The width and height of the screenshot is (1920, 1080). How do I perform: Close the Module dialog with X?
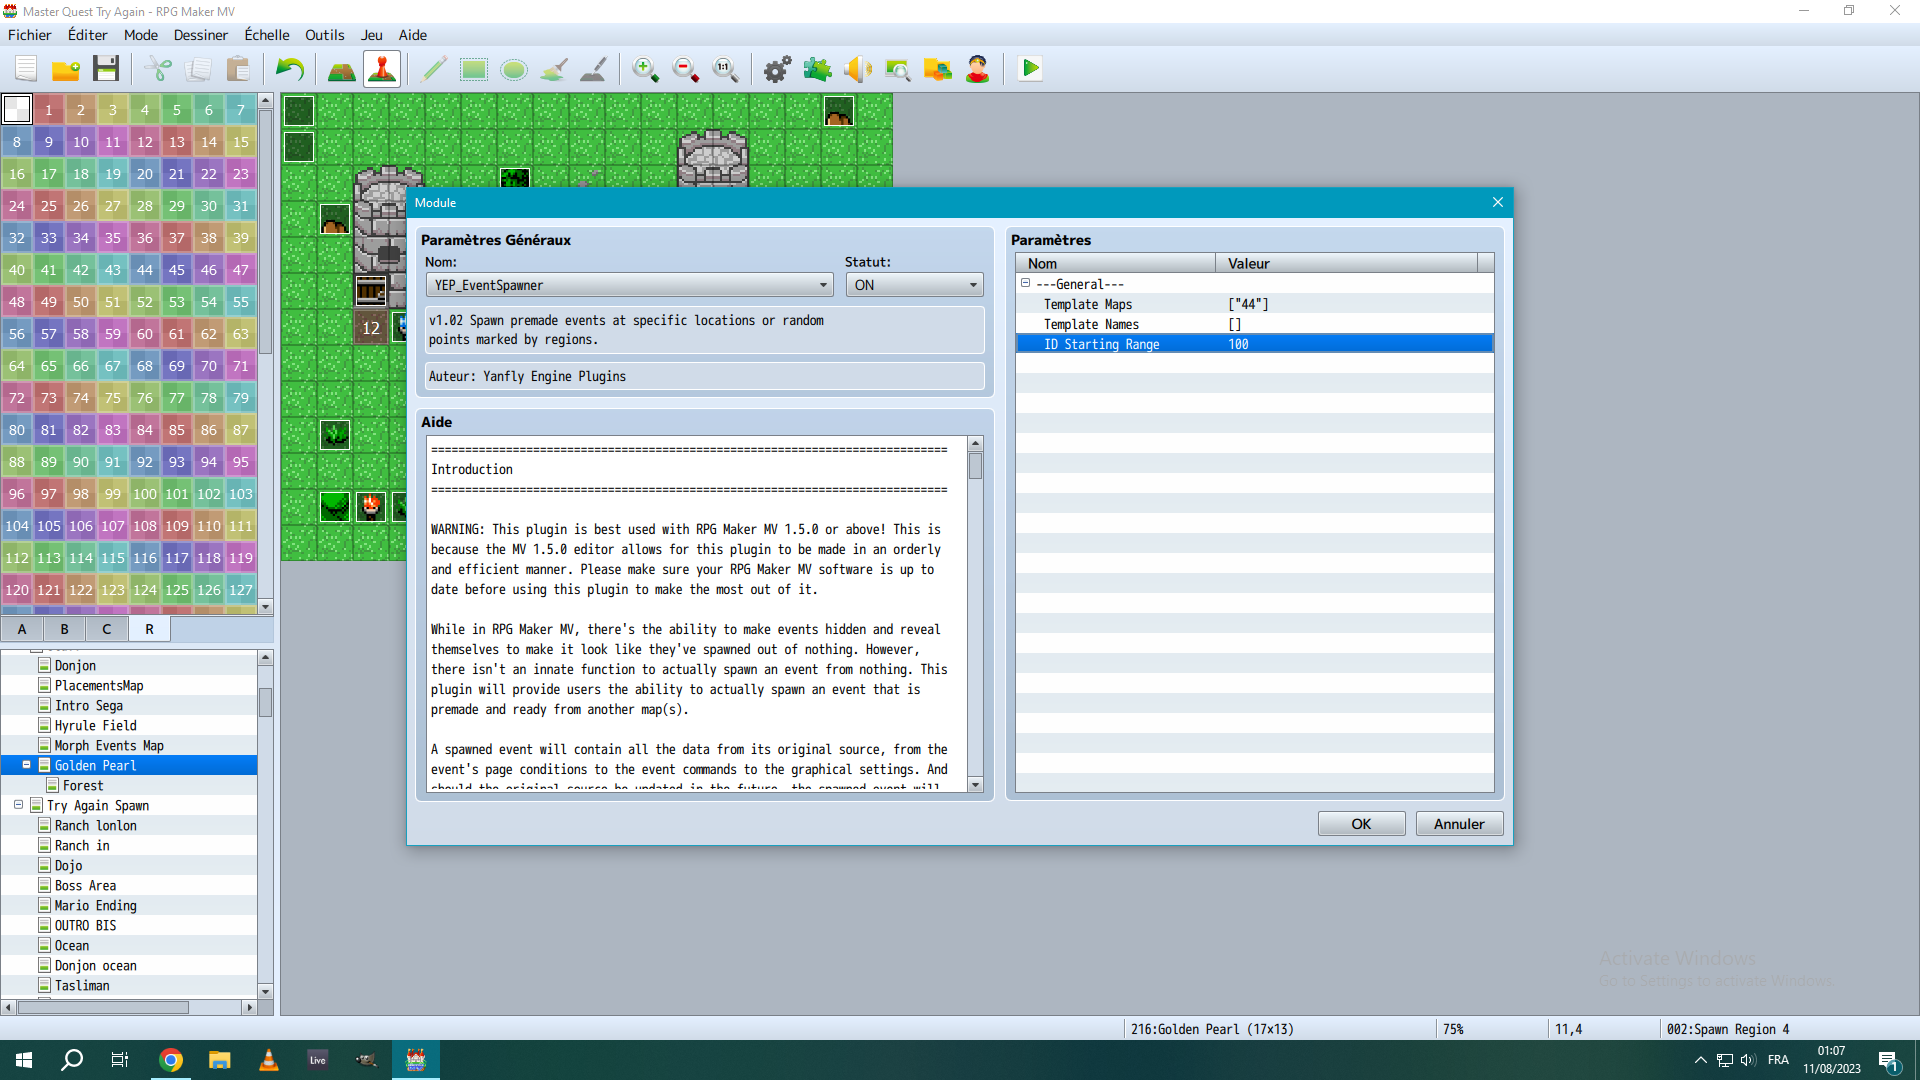click(1498, 202)
